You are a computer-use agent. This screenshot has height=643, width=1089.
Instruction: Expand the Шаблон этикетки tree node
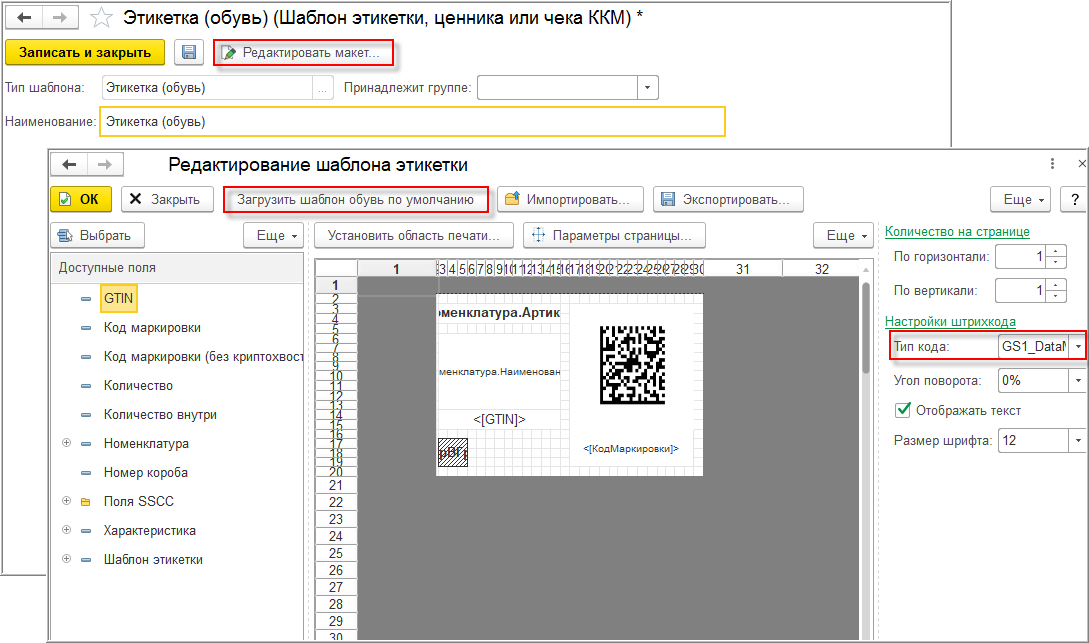67,559
